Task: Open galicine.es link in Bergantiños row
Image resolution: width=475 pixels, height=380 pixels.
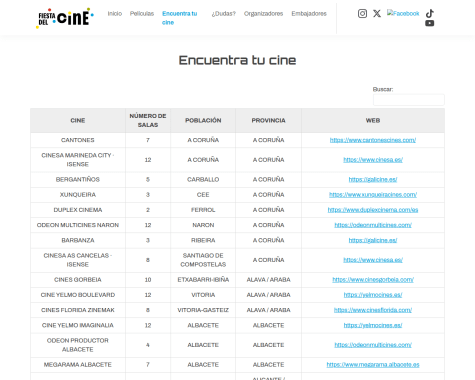Action: tap(373, 180)
